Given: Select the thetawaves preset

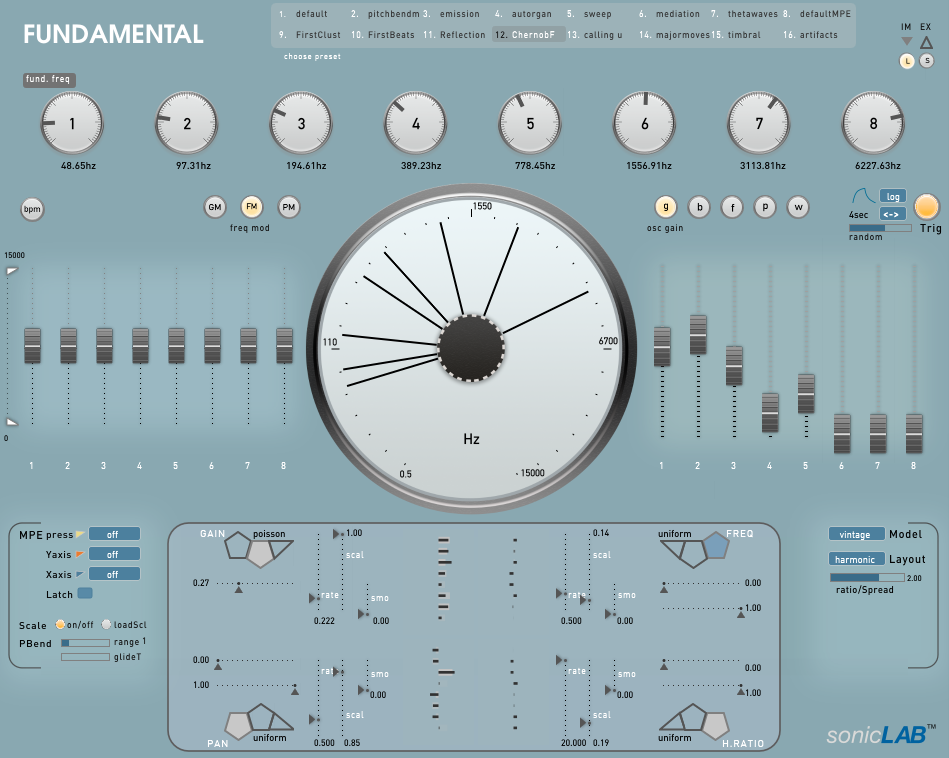Looking at the screenshot, I should pyautogui.click(x=744, y=15).
